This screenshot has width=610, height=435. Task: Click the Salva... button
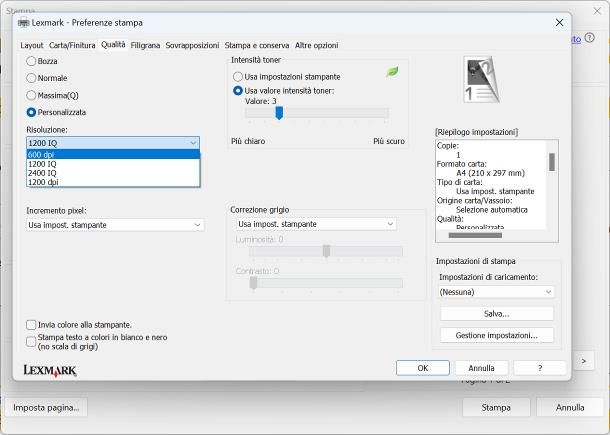click(496, 314)
